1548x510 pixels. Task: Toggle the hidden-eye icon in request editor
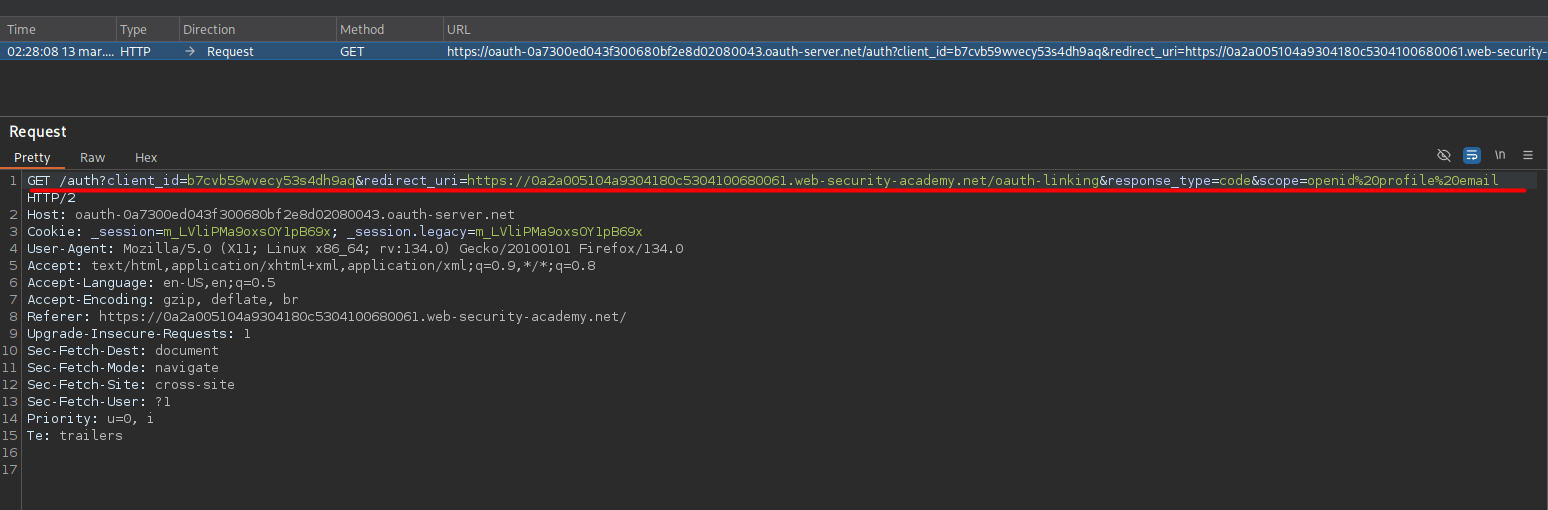pos(1443,156)
